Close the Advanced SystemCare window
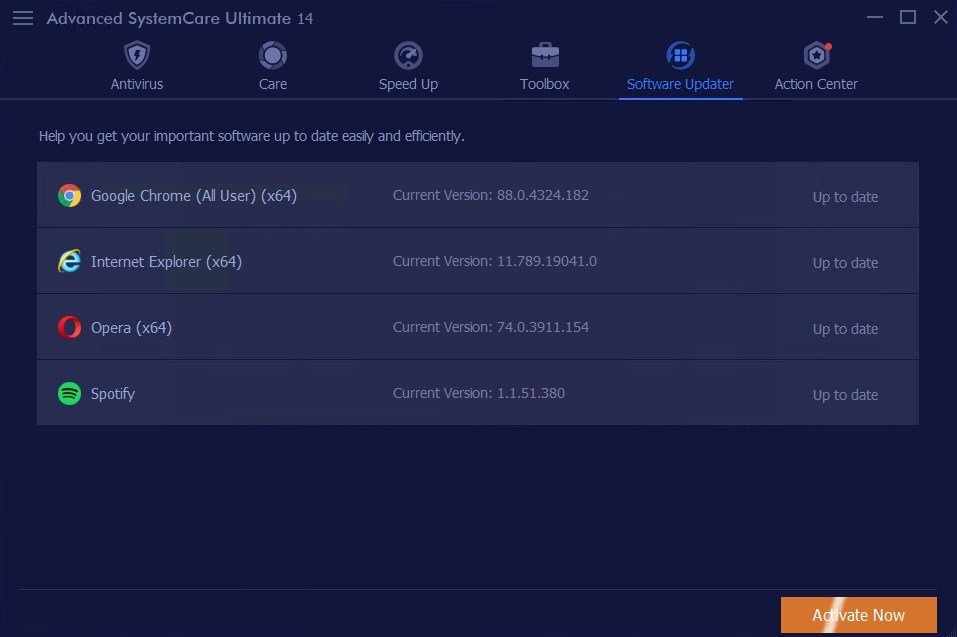 [941, 17]
